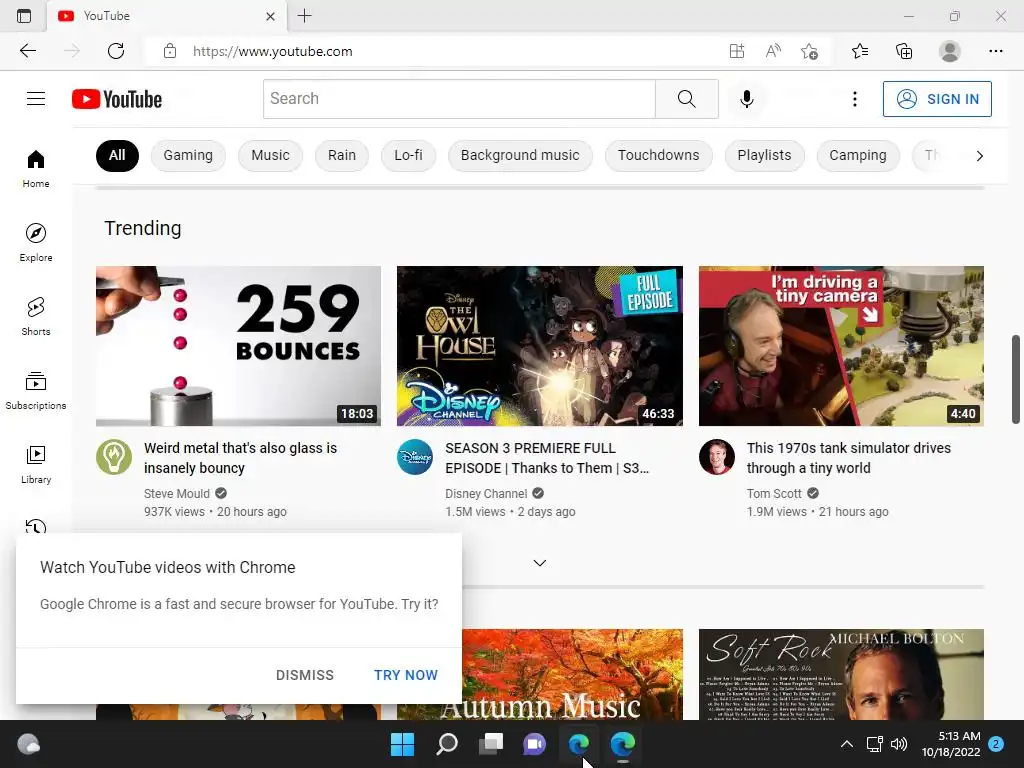
Task: Open taskbar Search
Action: (447, 744)
